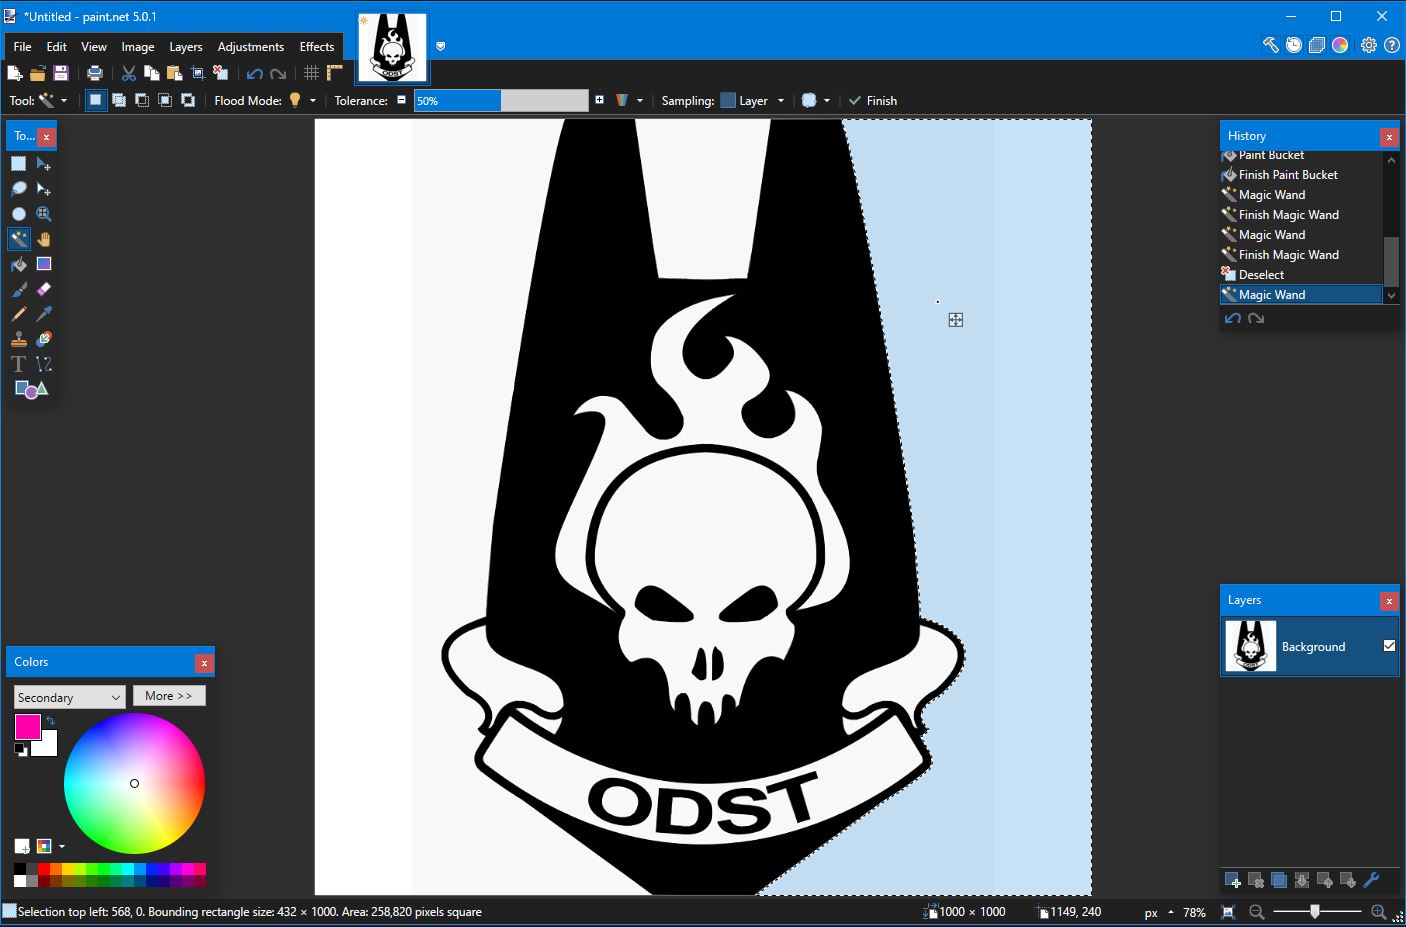Adjust the Tolerance slider bar
Viewport: 1406px width, 927px height.
(501, 100)
